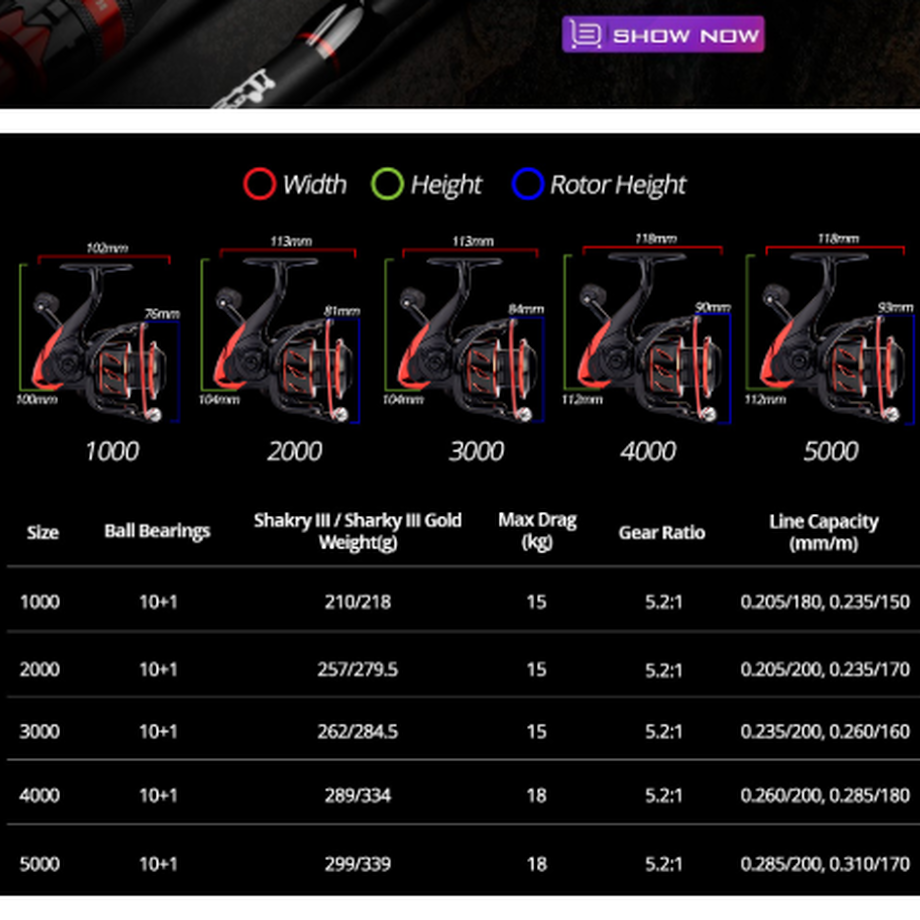This screenshot has height=920, width=920.
Task: Click the 84mm rotor height label
Action: (x=526, y=309)
